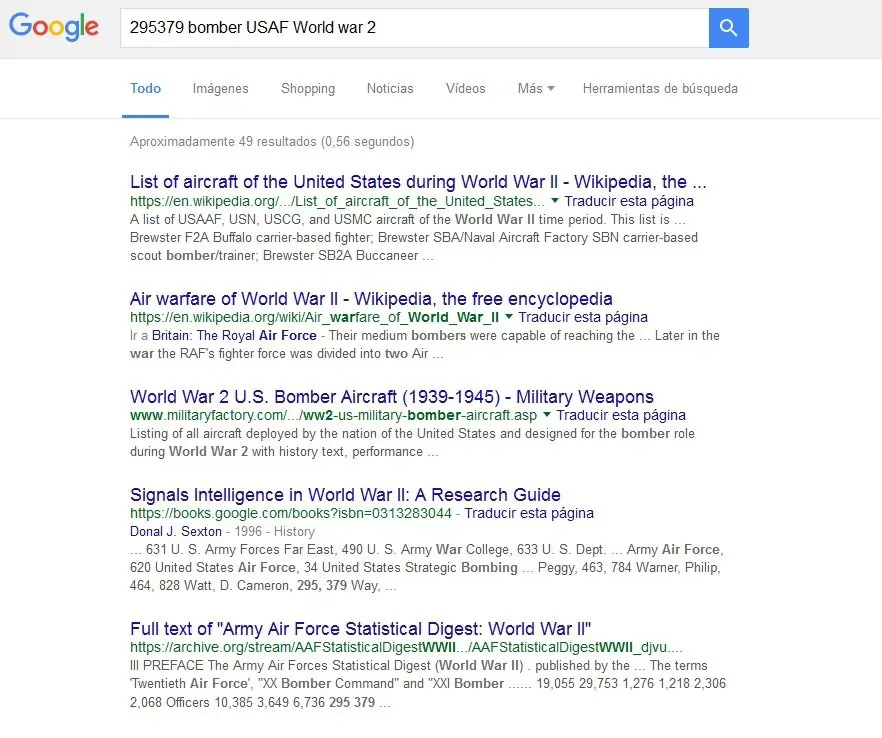882x738 pixels.
Task: Click the books.google.com isbn URL text
Action: pos(291,513)
